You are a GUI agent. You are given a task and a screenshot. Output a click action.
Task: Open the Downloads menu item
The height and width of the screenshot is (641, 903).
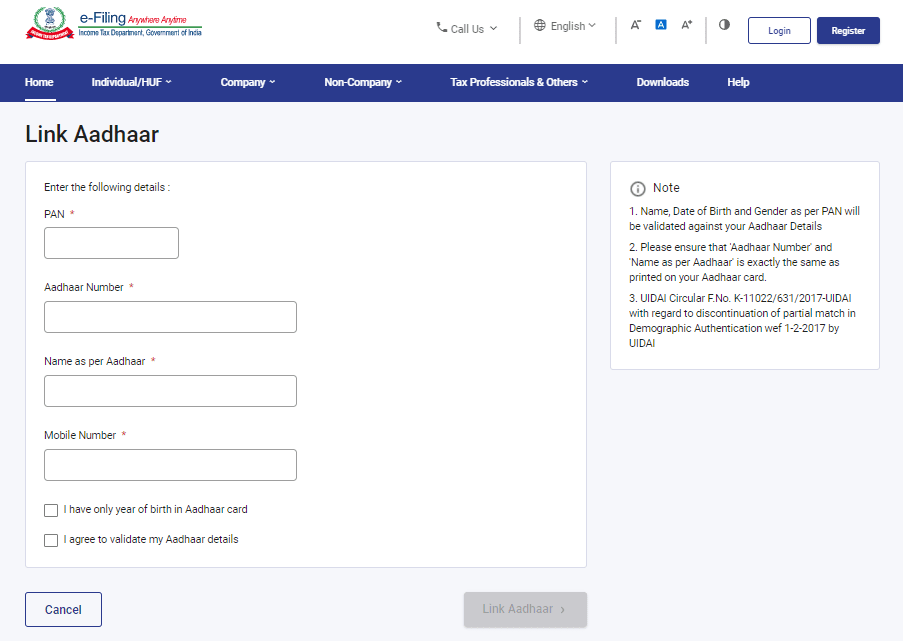point(663,82)
